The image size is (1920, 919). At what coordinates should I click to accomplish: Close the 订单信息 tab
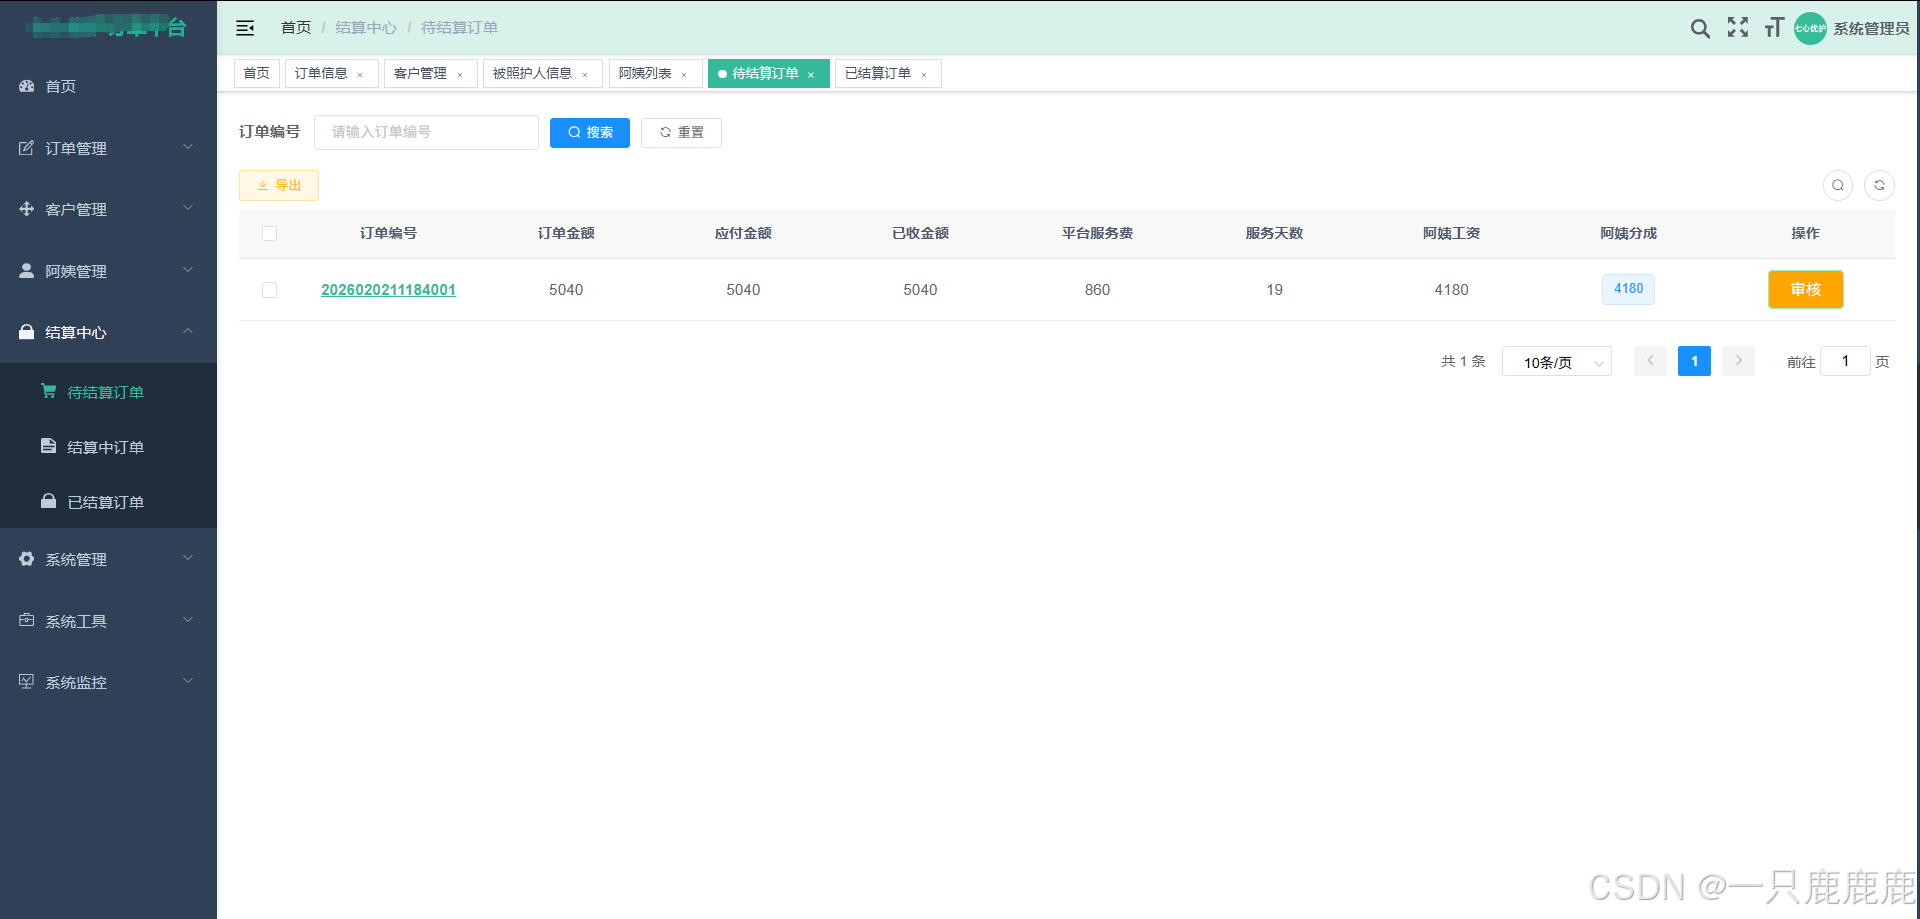[x=360, y=75]
